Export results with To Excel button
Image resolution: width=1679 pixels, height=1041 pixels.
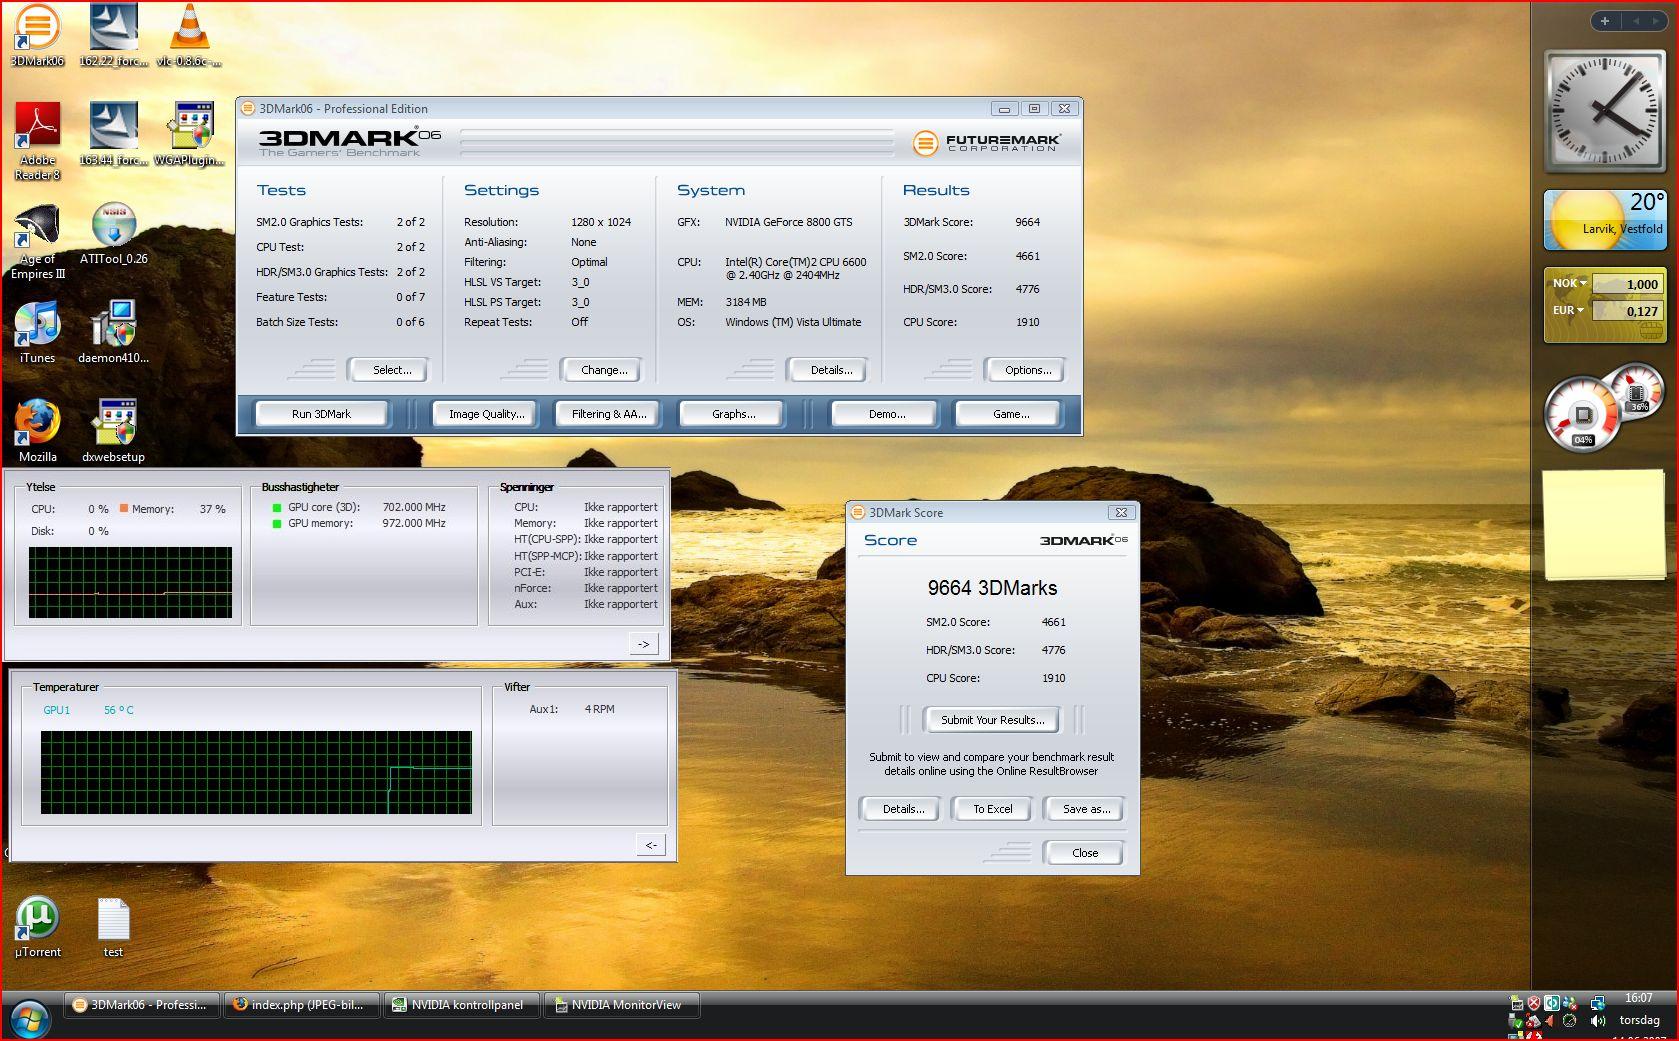tap(992, 809)
